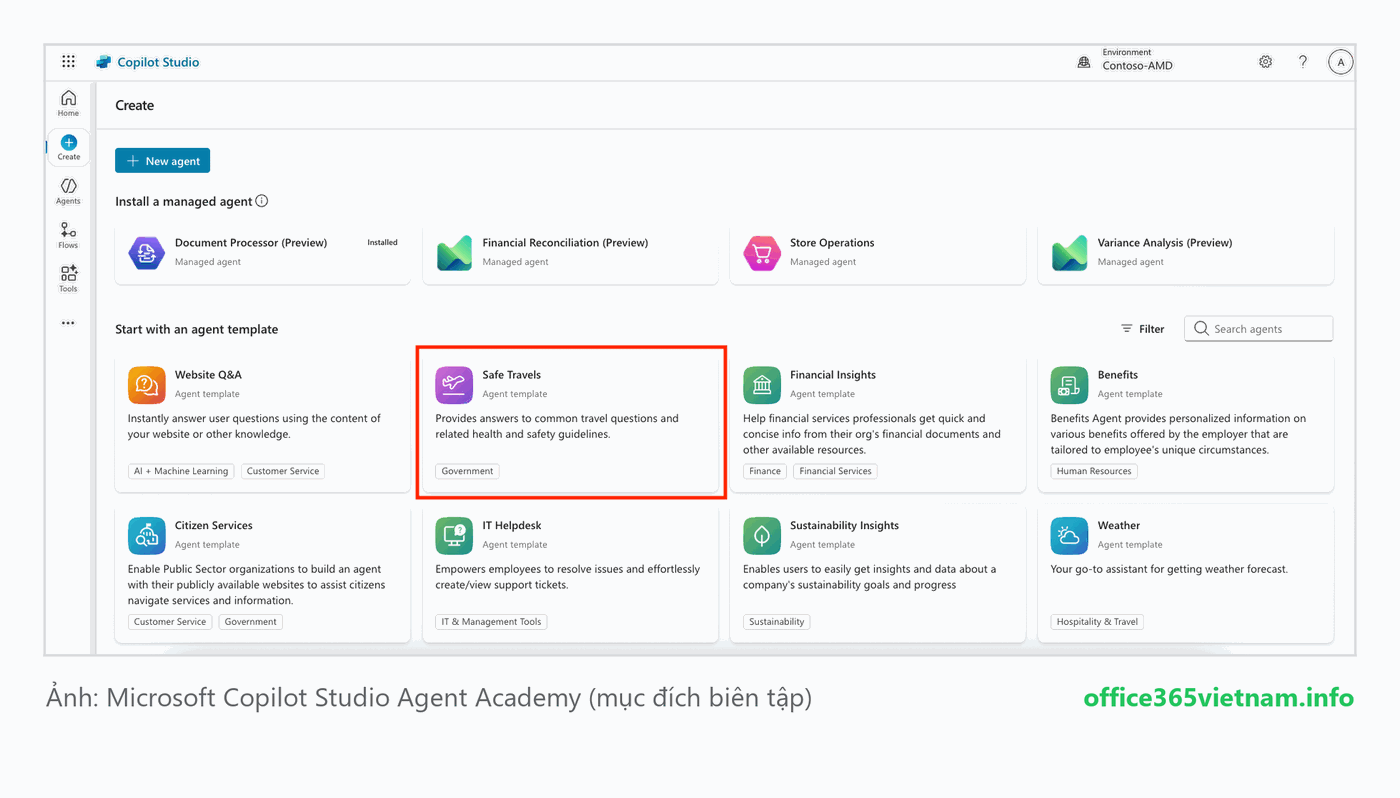Screen dimensions: 1400x798
Task: Select the Website Q&A template title
Action: 208,375
